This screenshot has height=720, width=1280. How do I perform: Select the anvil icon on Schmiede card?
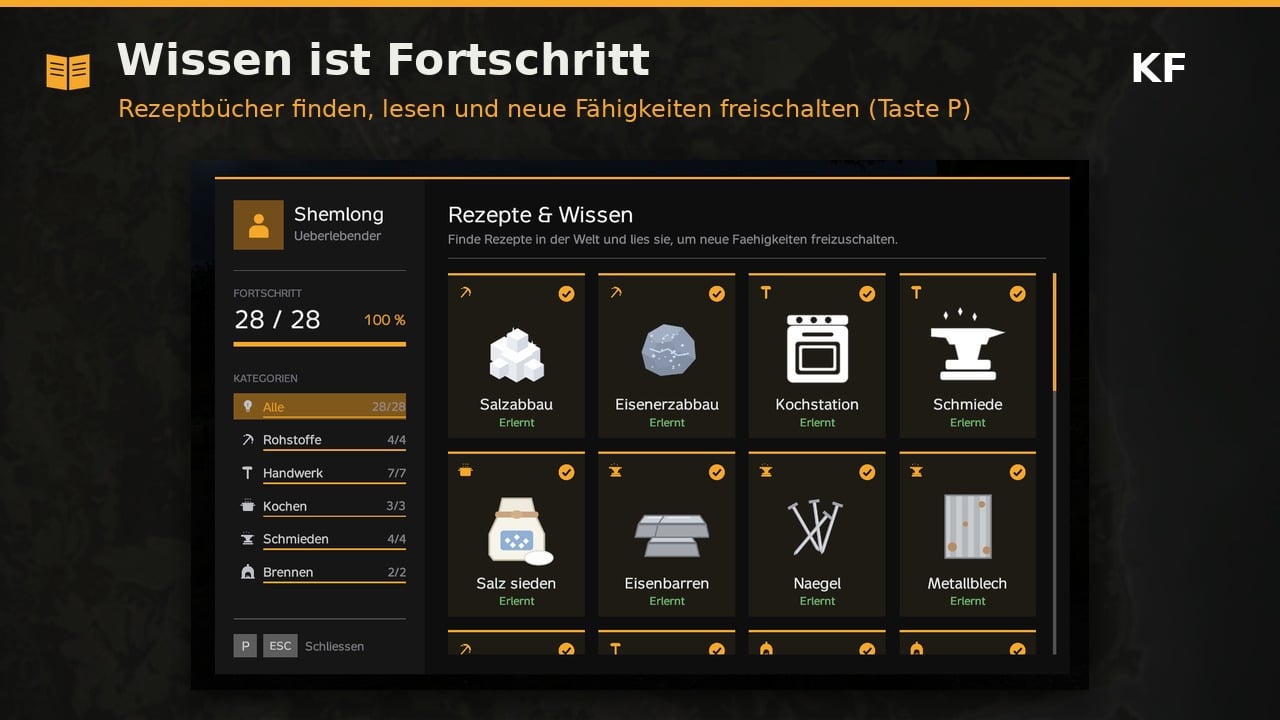click(967, 345)
